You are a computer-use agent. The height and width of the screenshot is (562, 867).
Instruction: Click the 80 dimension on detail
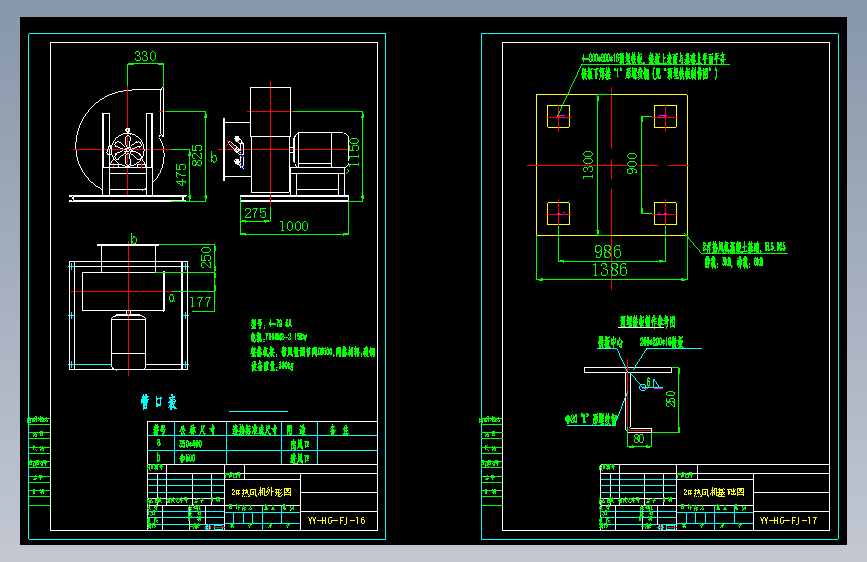coord(639,439)
